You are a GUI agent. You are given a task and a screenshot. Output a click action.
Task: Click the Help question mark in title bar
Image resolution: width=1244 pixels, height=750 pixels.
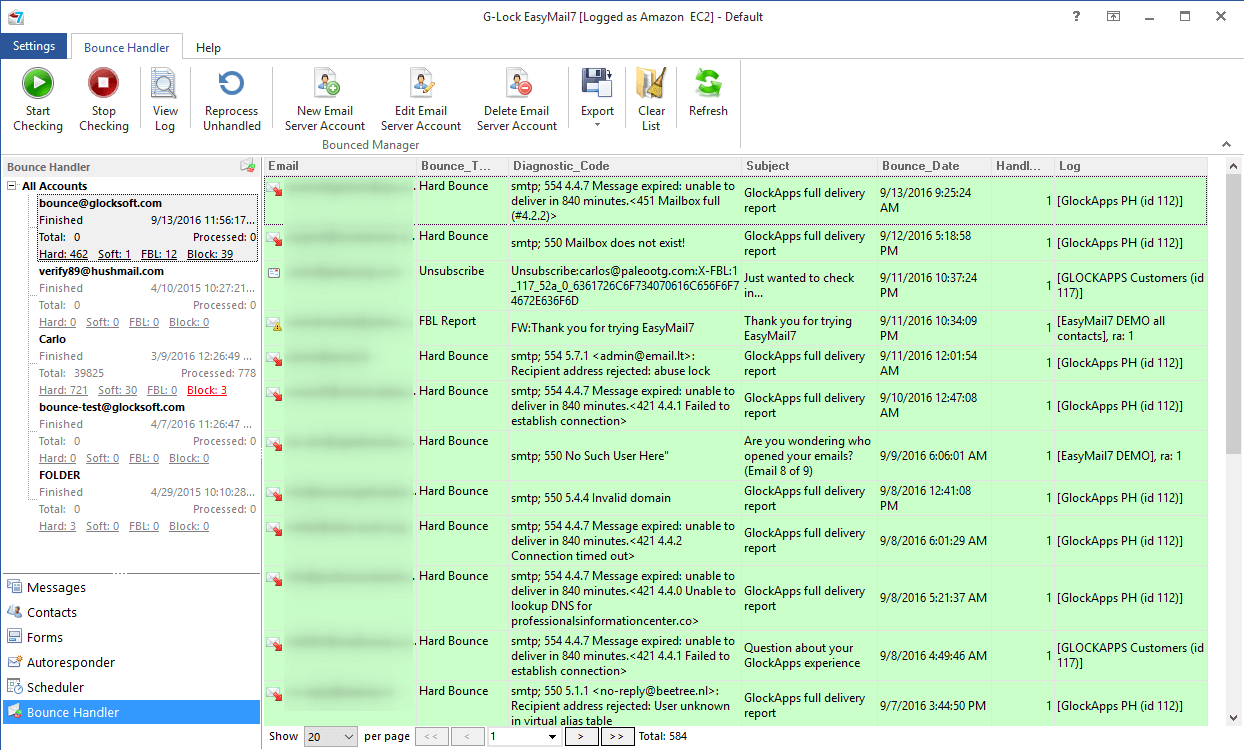[1076, 16]
